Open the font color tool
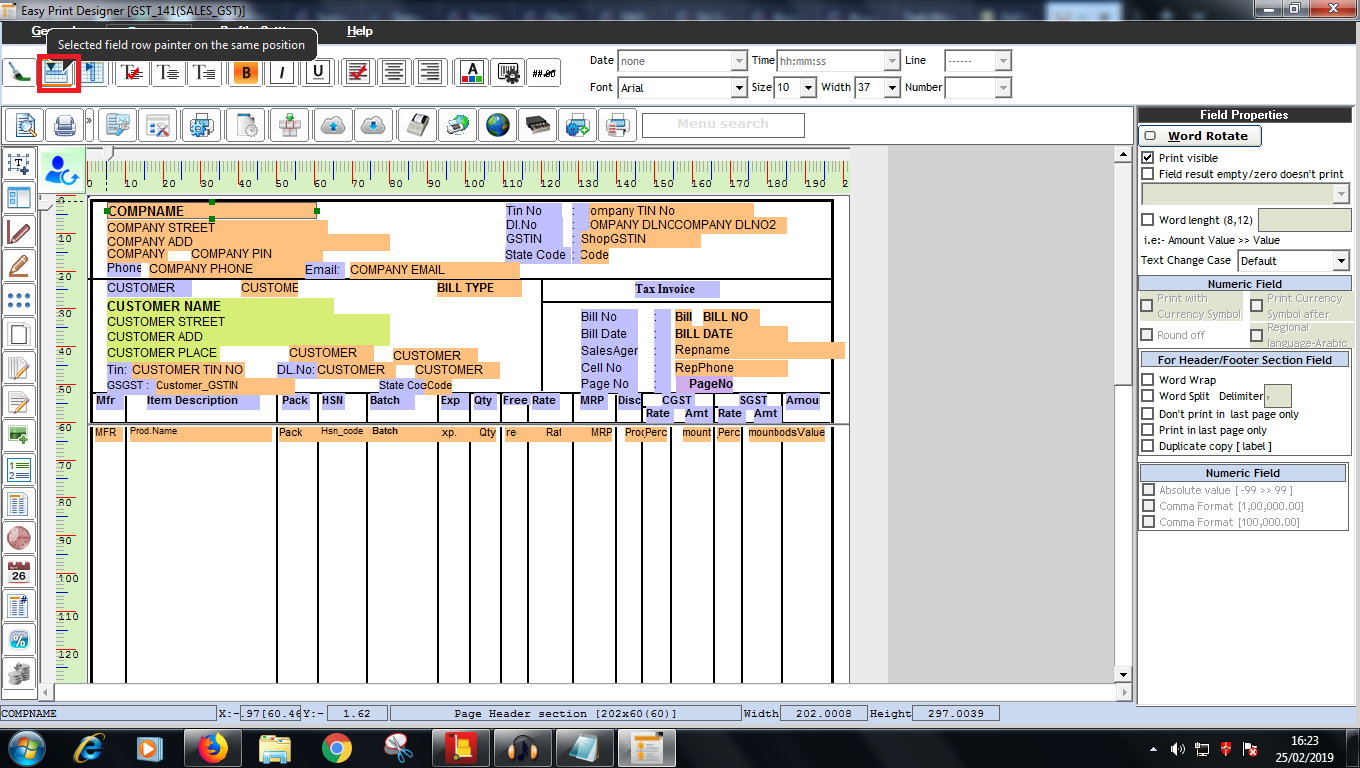Image resolution: width=1360 pixels, height=768 pixels. [472, 72]
